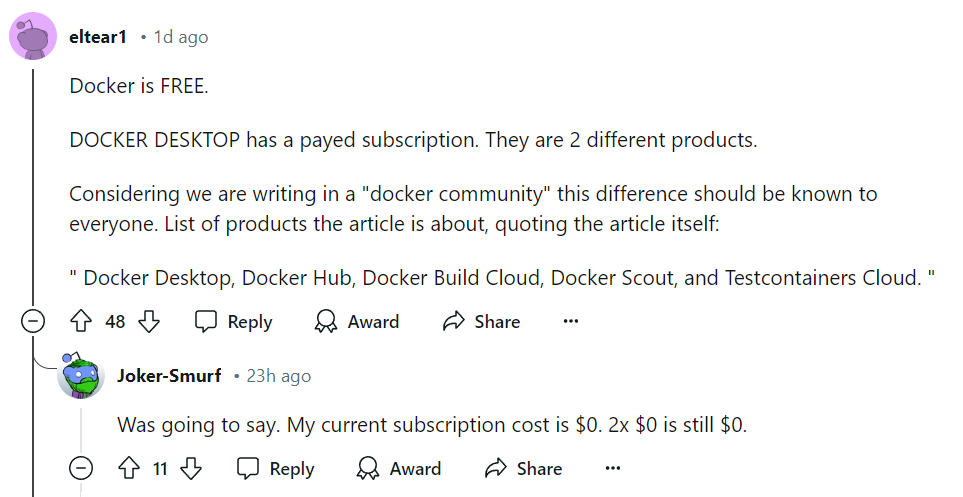Upvote eltear1's comment

point(81,321)
